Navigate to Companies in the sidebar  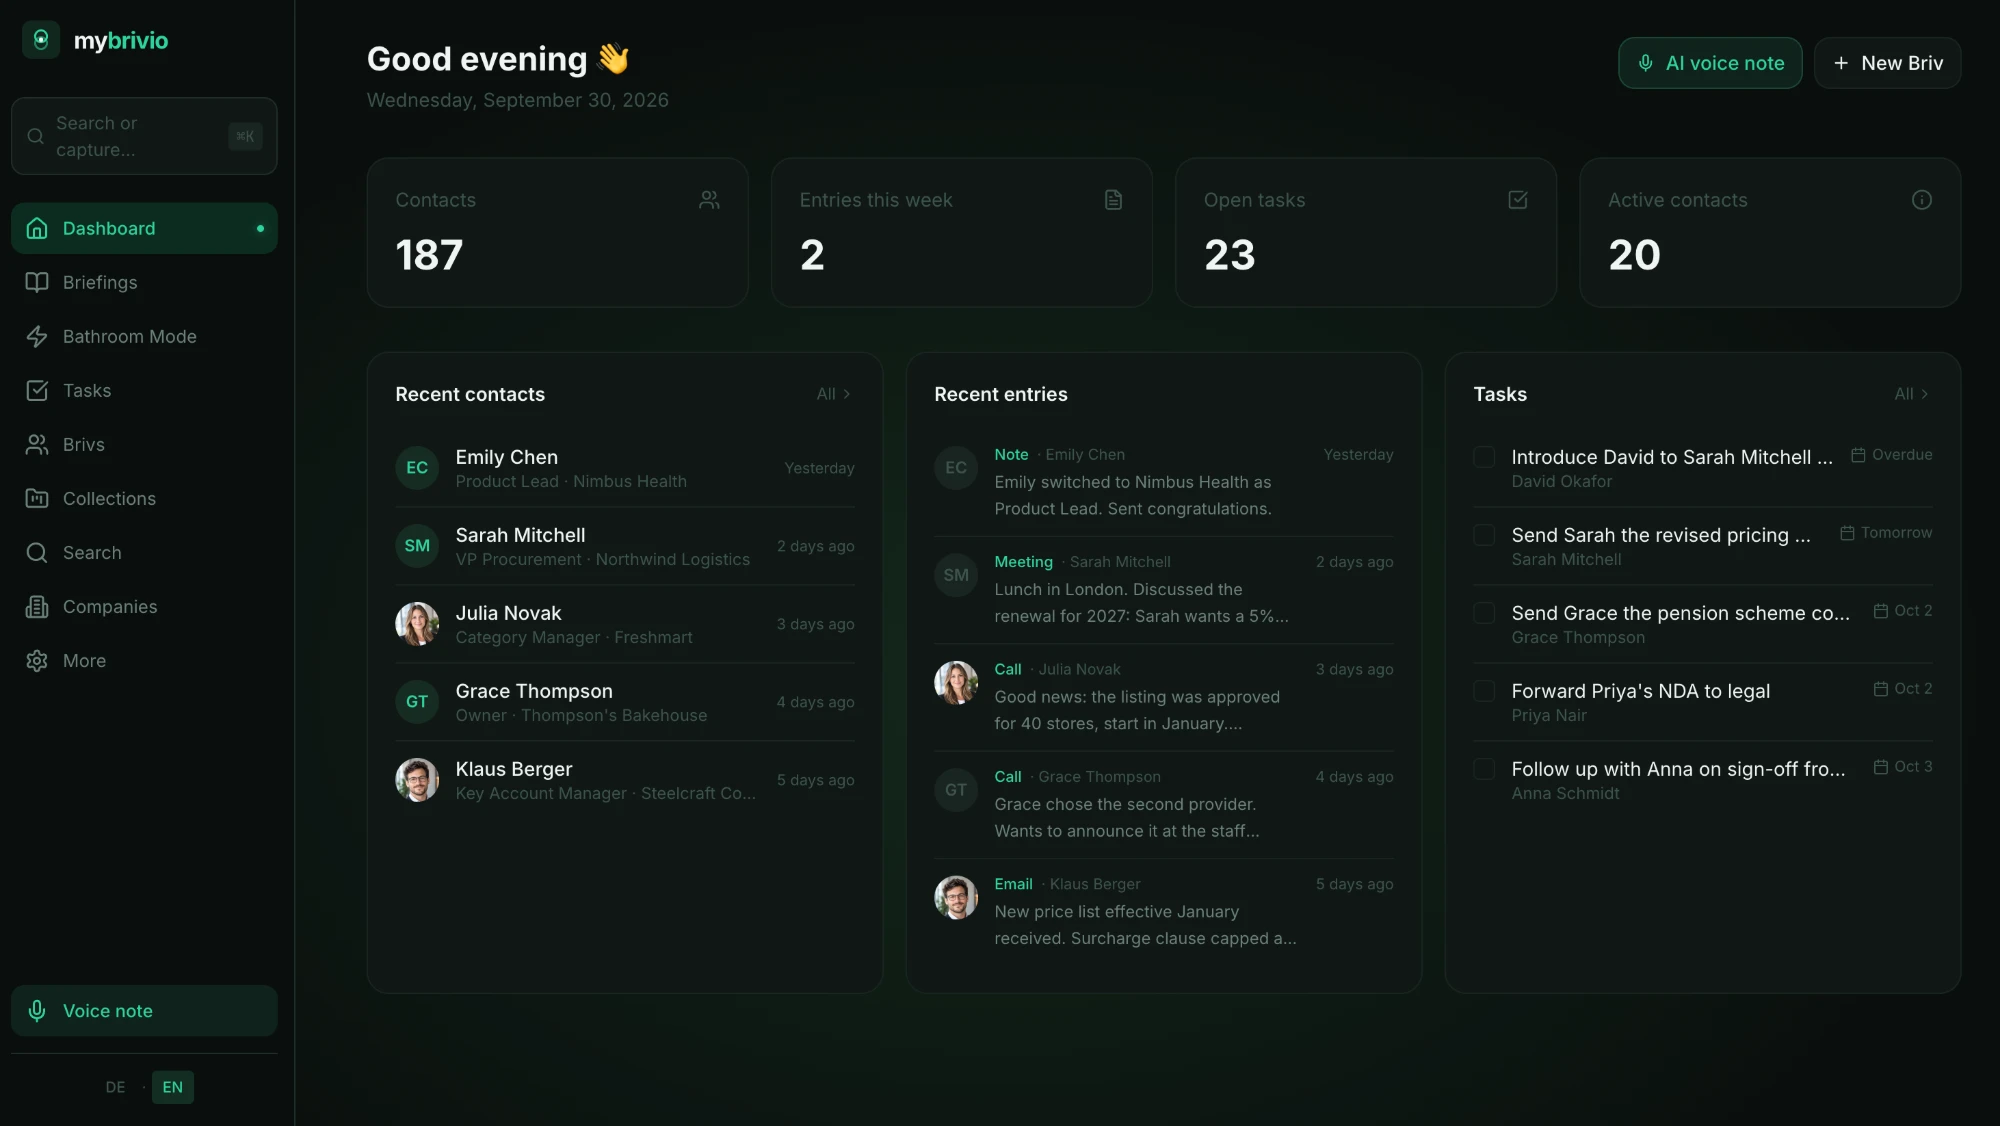tap(144, 606)
